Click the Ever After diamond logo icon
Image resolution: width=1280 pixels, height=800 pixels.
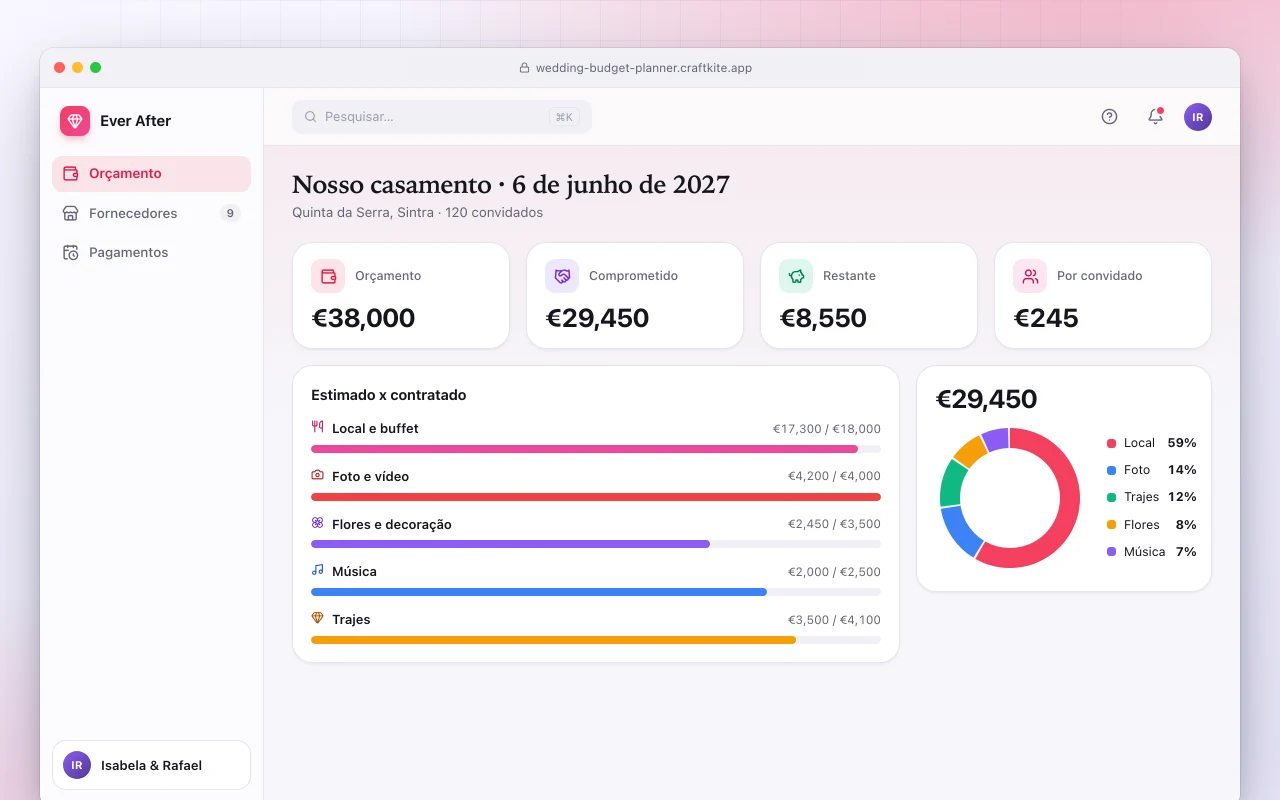coord(75,121)
